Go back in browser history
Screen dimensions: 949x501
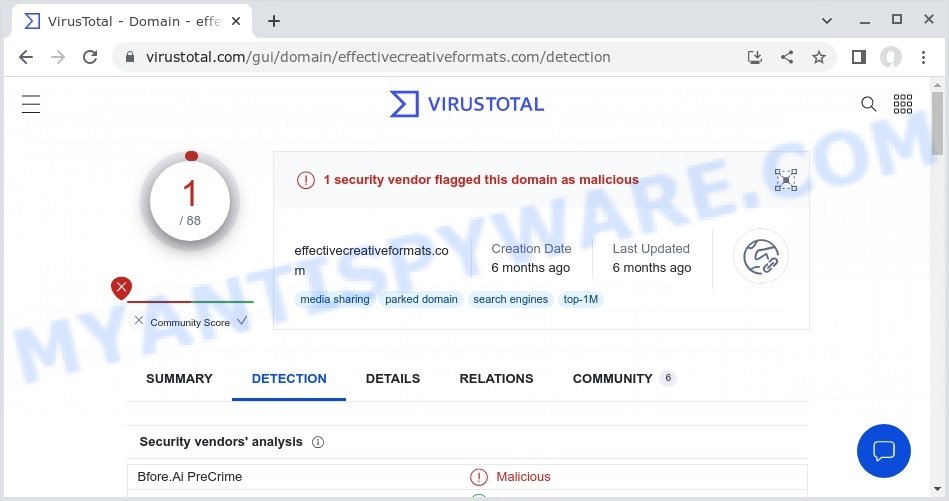(26, 57)
